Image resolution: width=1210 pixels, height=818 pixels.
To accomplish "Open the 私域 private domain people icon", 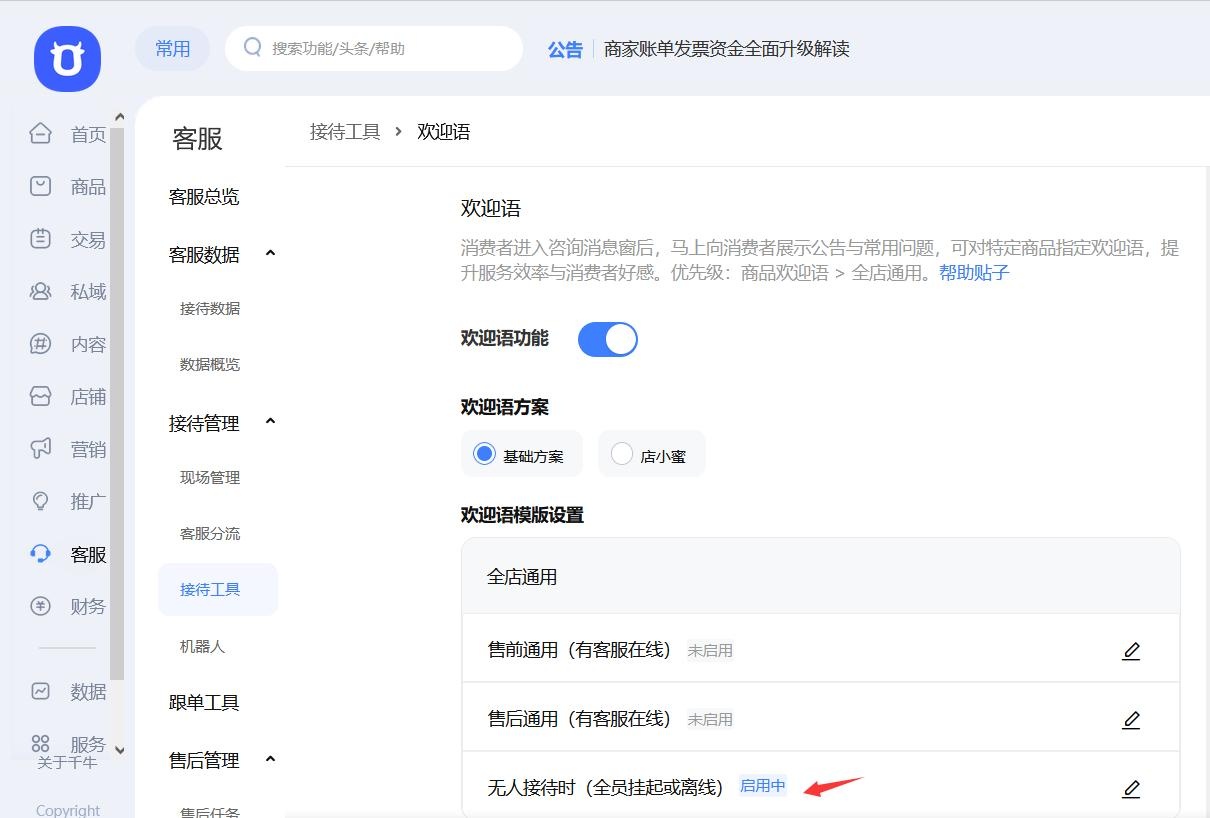I will tap(40, 291).
